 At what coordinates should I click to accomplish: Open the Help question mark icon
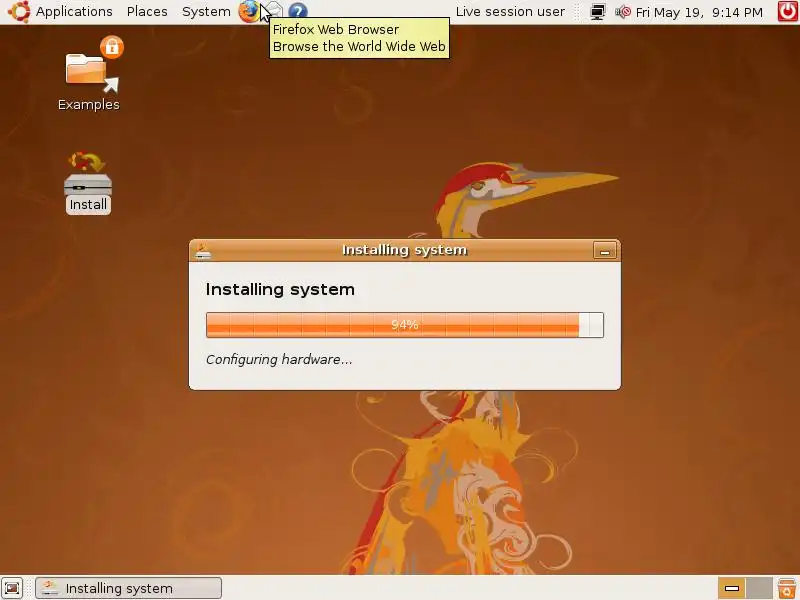pos(297,11)
